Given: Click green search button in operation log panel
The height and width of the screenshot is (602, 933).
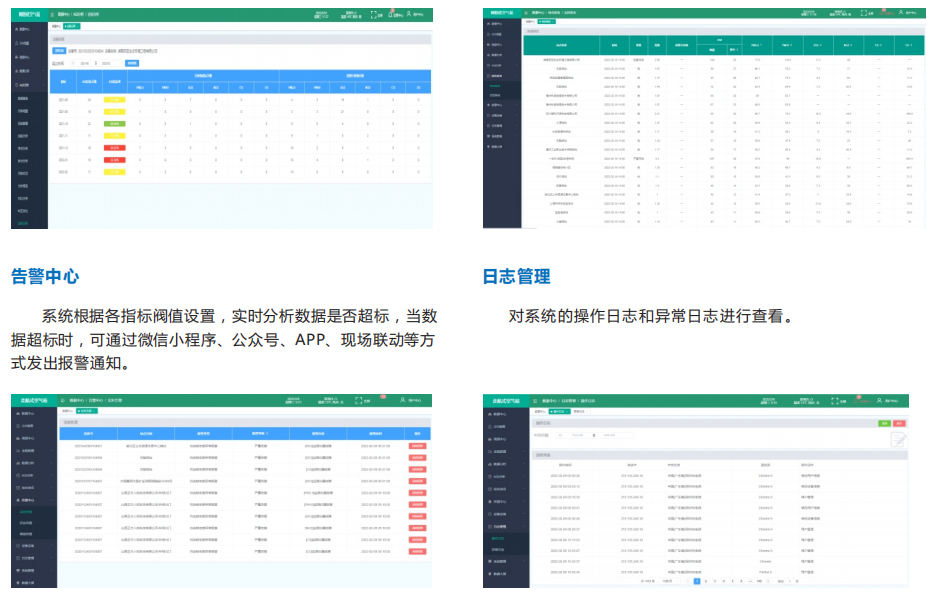Looking at the screenshot, I should coord(884,424).
